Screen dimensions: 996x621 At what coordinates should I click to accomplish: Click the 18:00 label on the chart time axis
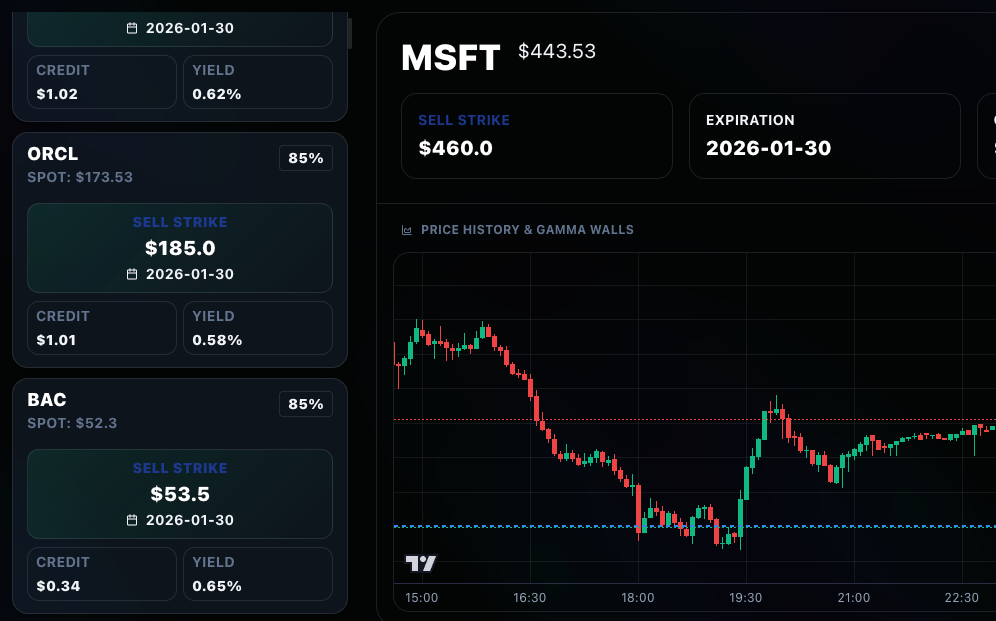point(638,597)
